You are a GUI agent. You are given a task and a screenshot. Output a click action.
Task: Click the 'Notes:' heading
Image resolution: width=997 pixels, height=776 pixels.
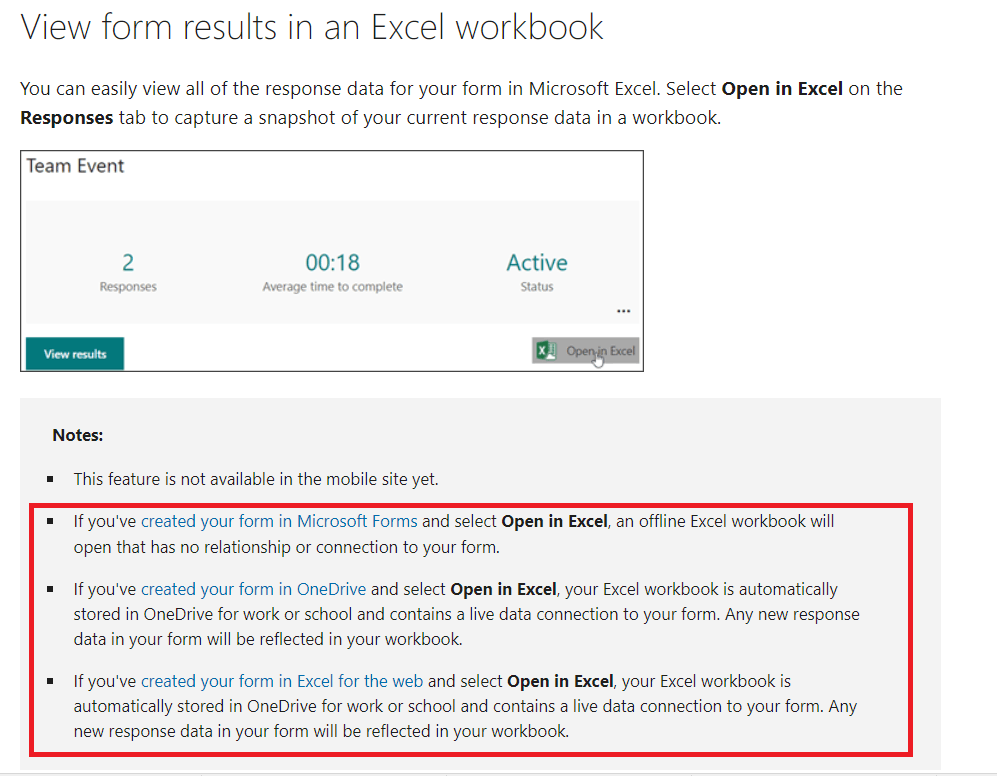[x=78, y=435]
